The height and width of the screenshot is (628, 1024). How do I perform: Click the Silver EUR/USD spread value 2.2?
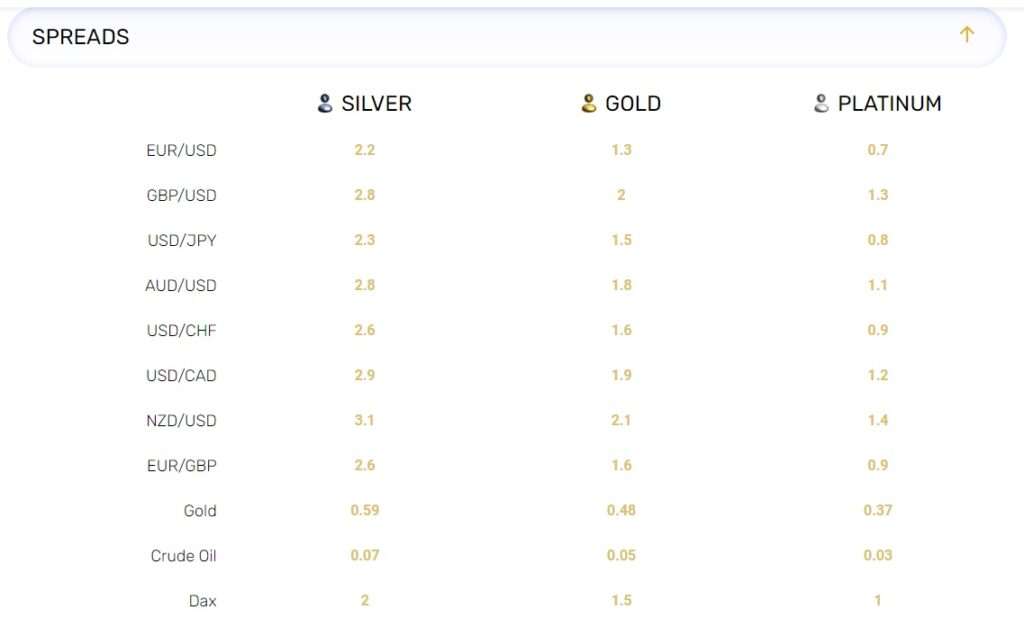pyautogui.click(x=364, y=149)
